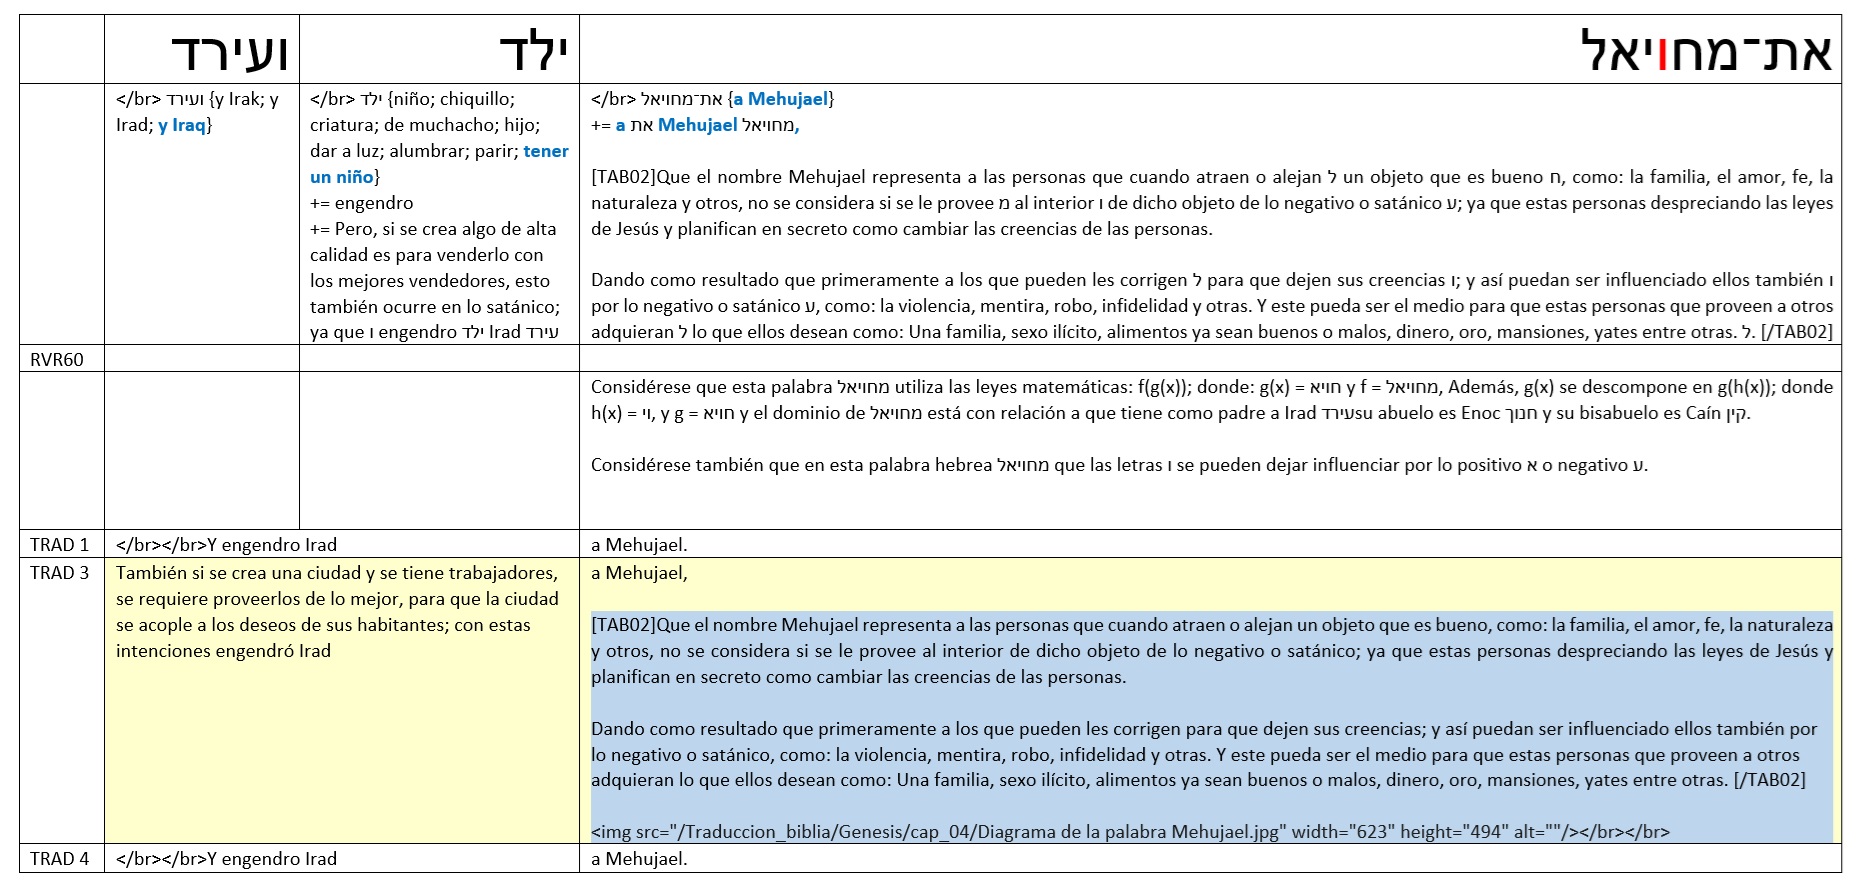Select the TRAD 3 row label
The image size is (1863, 890).
click(59, 573)
